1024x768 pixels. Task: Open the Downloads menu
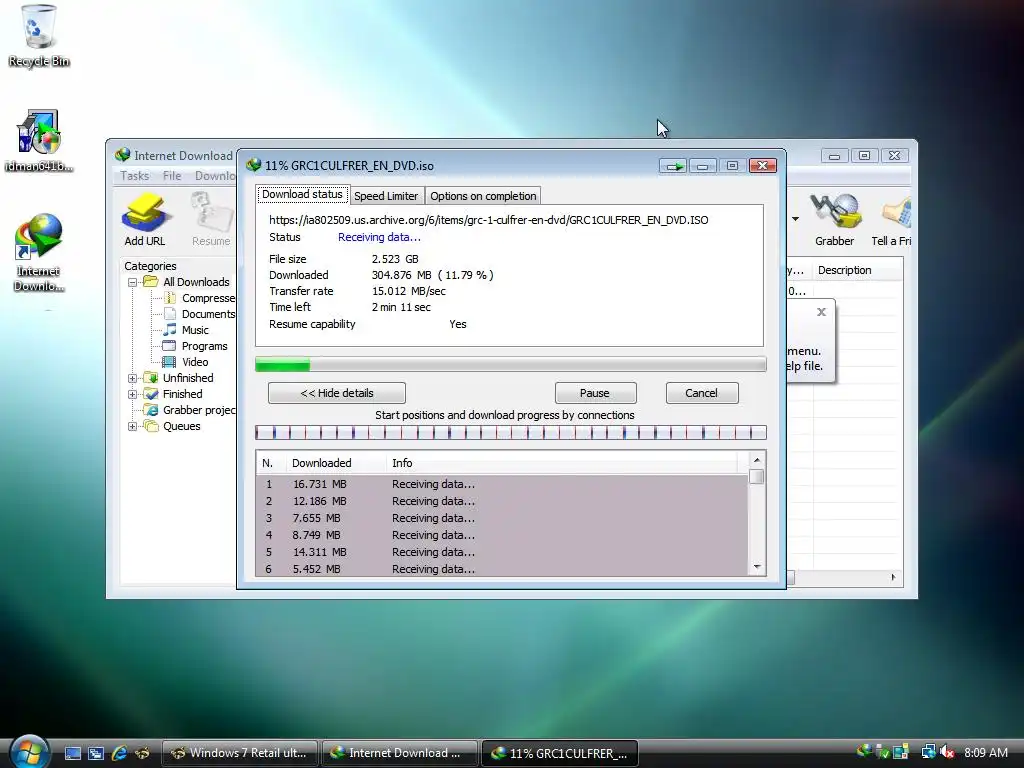[215, 176]
